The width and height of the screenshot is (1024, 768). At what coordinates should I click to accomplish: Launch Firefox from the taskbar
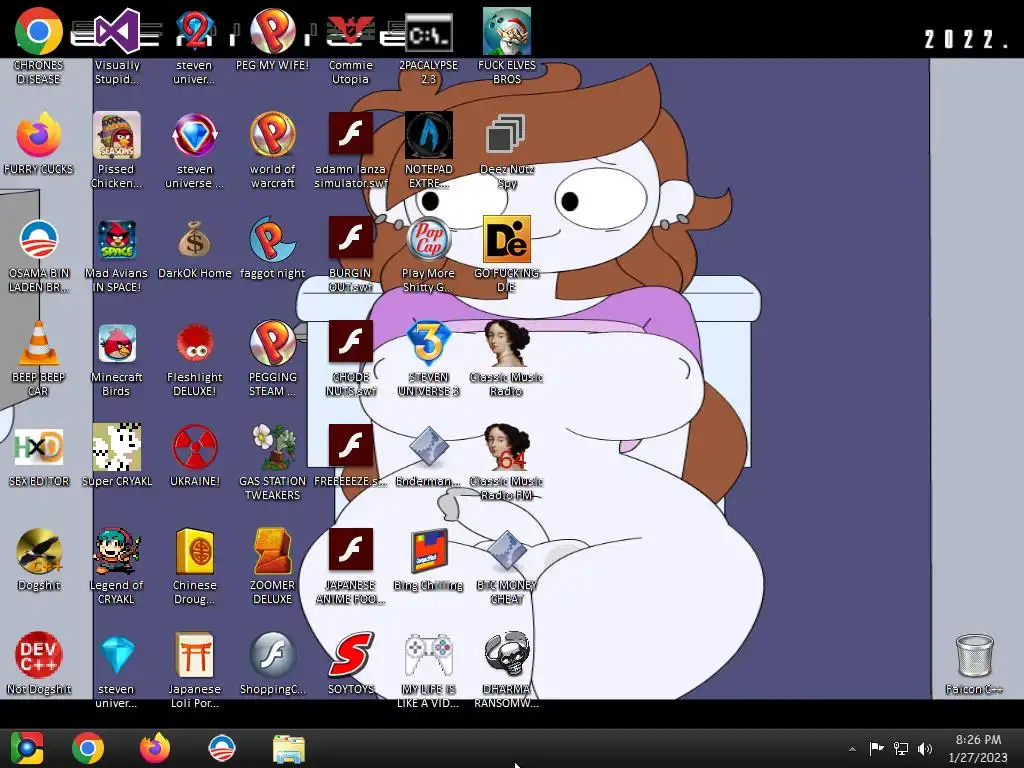155,748
